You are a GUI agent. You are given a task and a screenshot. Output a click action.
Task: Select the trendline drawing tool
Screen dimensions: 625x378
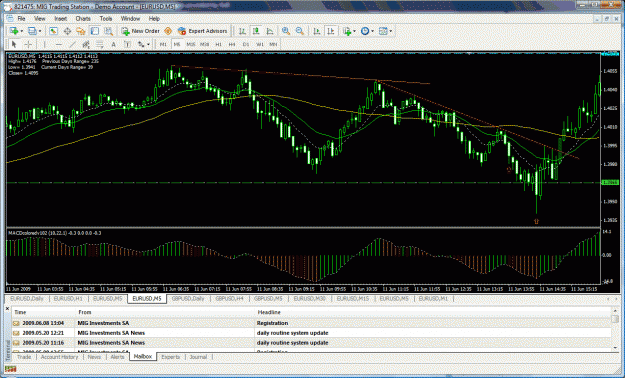(x=72, y=44)
